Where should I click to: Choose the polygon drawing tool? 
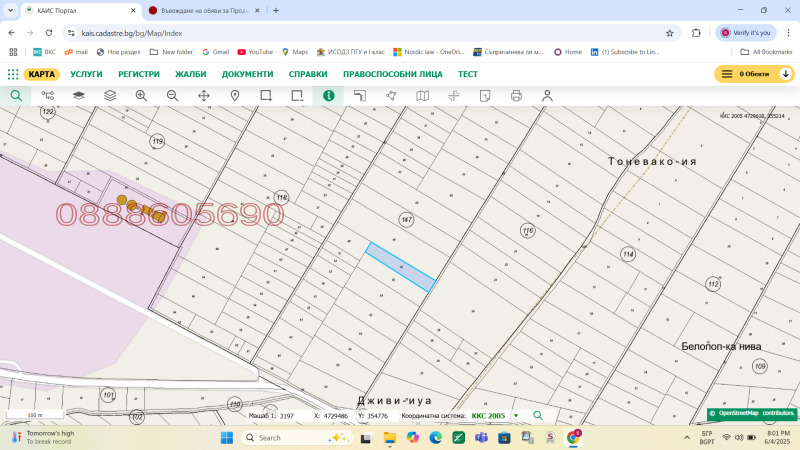coord(391,96)
